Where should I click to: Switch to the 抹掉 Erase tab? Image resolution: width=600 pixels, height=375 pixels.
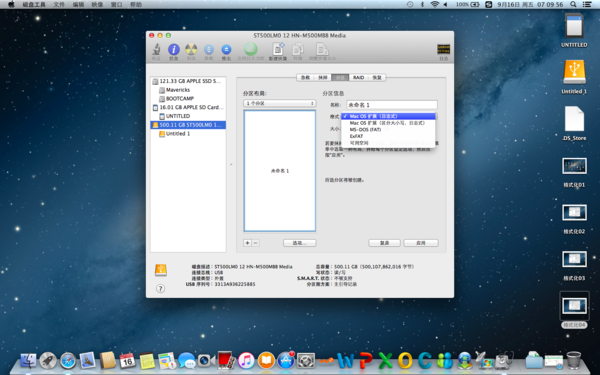pos(323,78)
